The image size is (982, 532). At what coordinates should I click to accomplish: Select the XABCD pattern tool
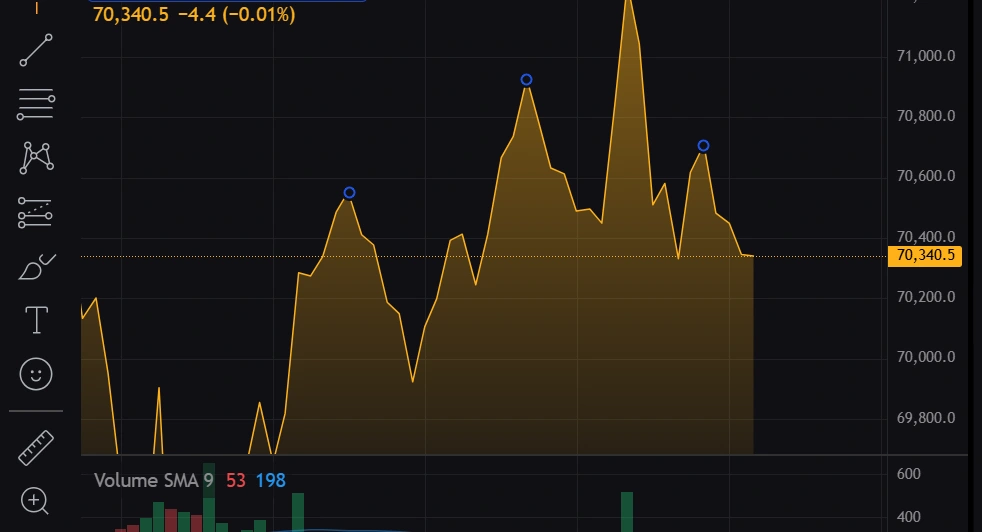tap(37, 156)
